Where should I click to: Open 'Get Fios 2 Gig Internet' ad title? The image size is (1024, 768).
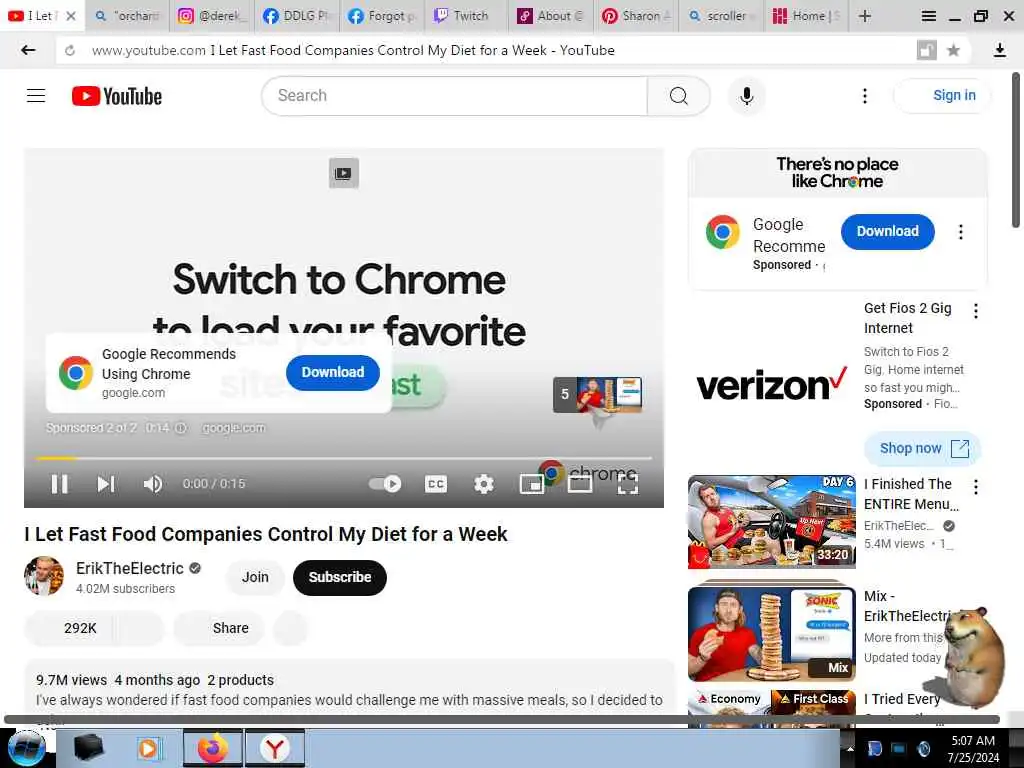coord(908,318)
